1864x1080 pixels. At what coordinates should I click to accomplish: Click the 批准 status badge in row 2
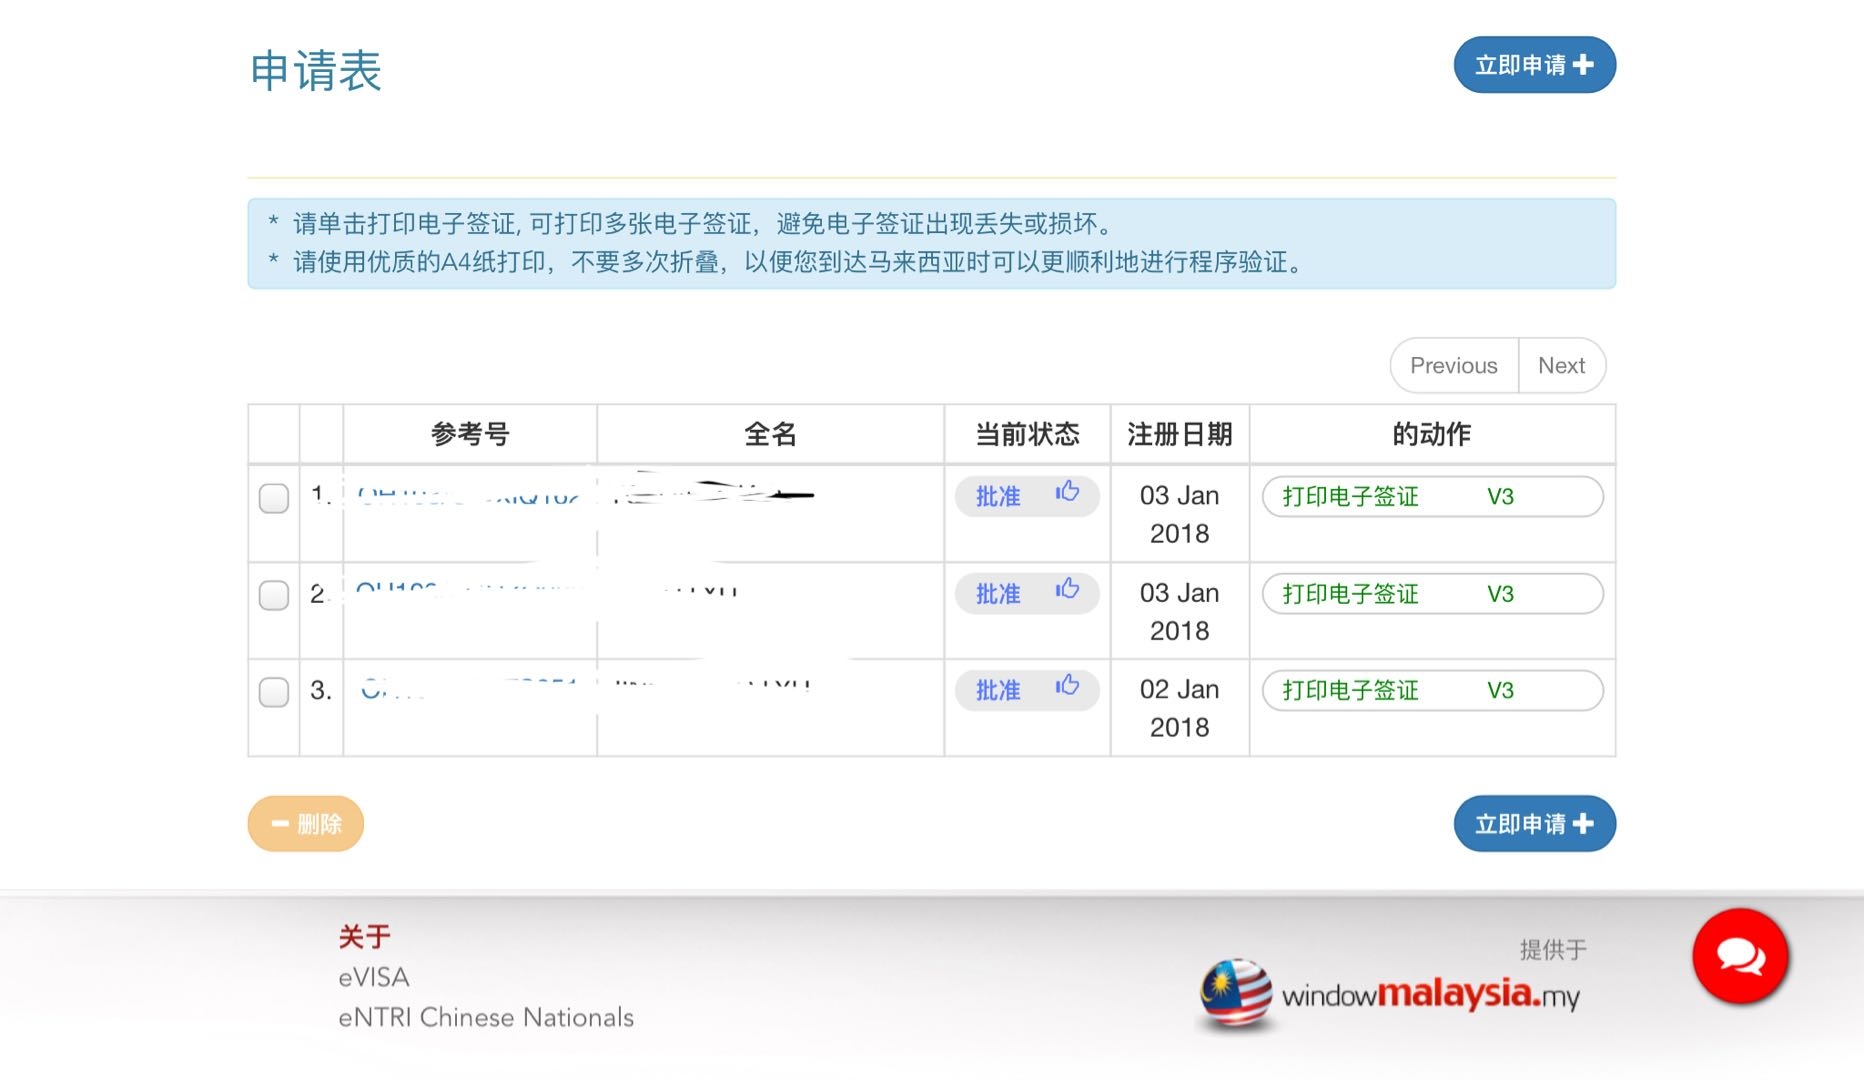(1027, 593)
